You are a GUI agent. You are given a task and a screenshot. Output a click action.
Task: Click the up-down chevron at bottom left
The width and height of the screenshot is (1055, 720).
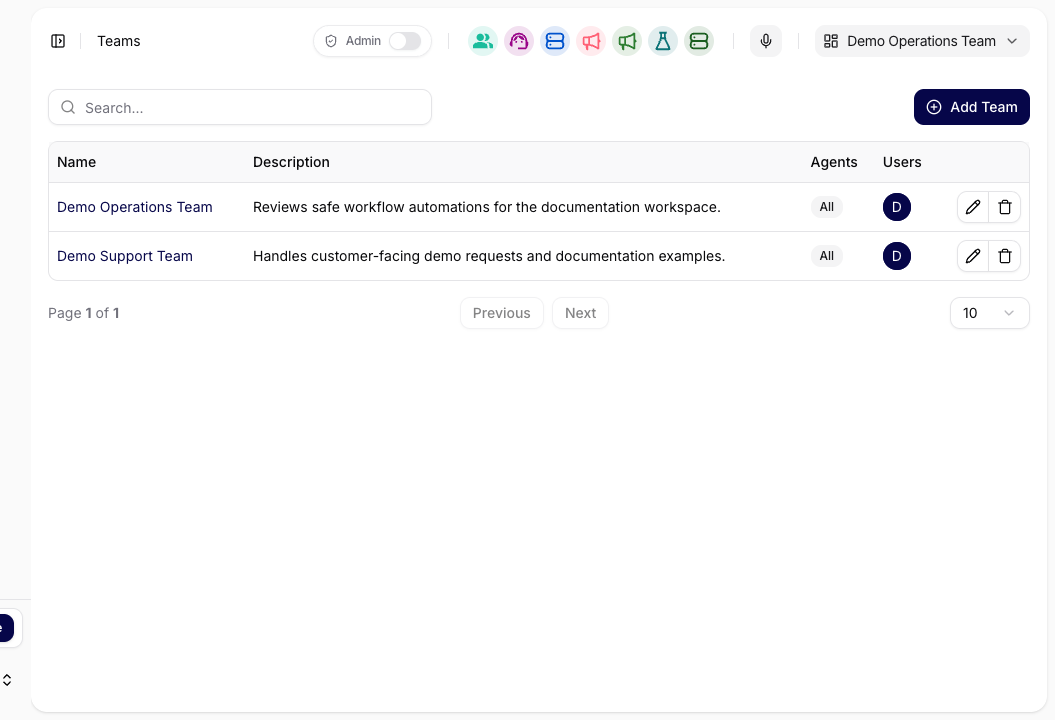click(x=7, y=680)
